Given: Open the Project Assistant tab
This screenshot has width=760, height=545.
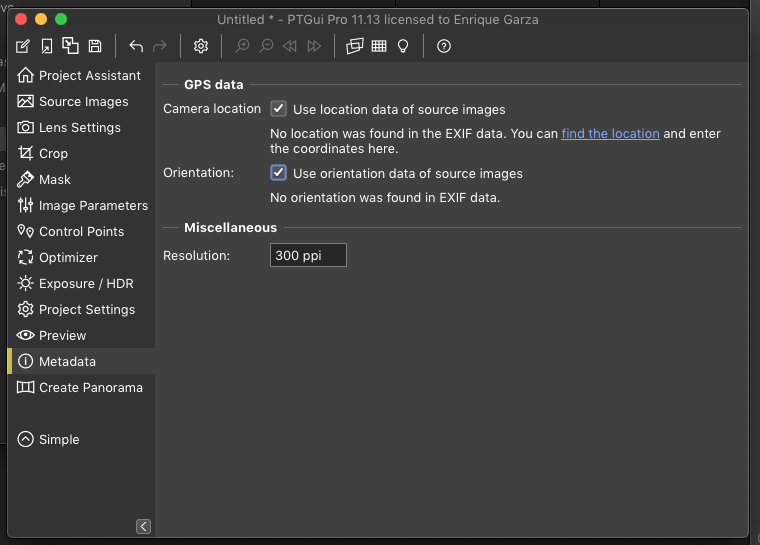Looking at the screenshot, I should (89, 76).
